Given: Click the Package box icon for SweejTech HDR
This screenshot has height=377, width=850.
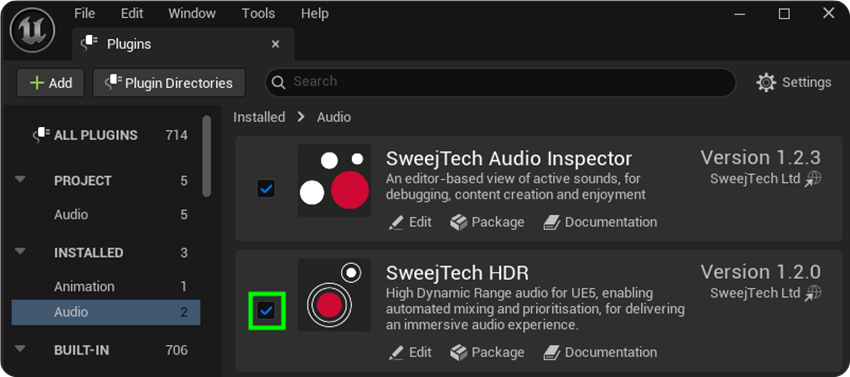Looking at the screenshot, I should (x=459, y=353).
